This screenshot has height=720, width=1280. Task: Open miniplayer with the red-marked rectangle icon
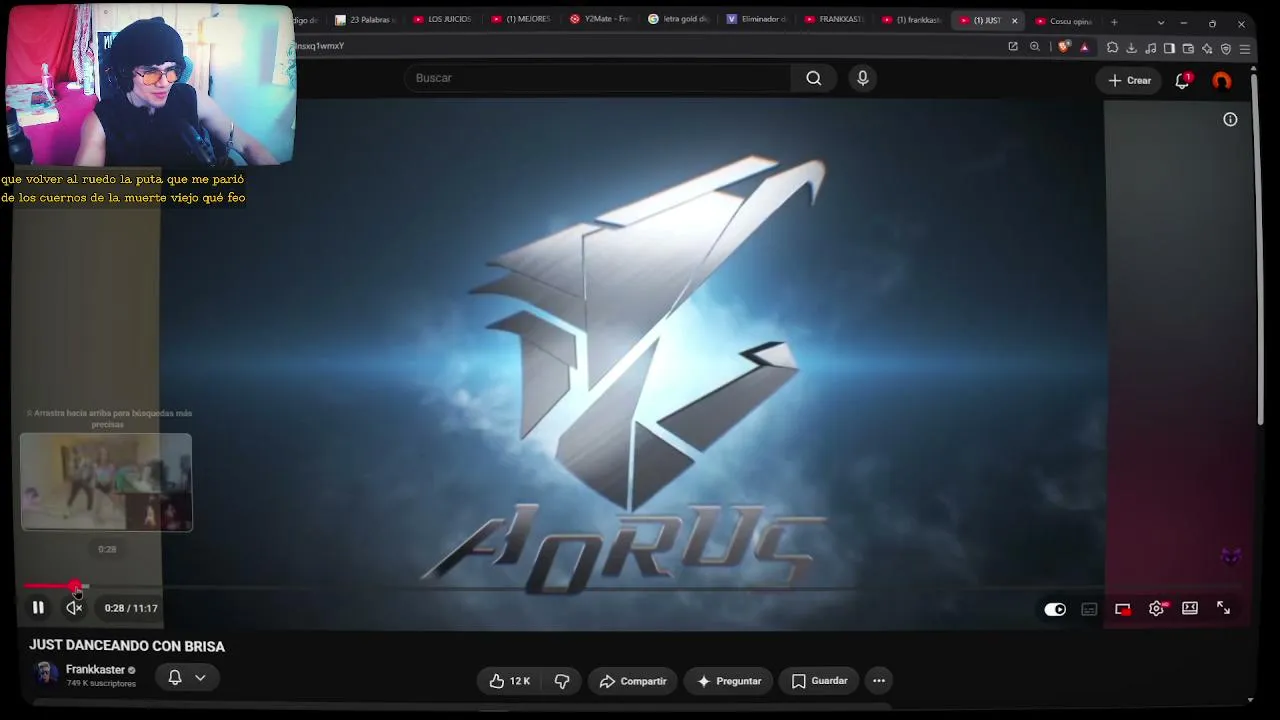click(x=1123, y=609)
